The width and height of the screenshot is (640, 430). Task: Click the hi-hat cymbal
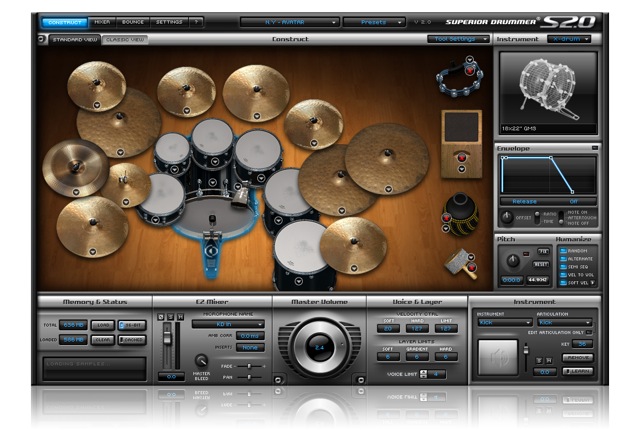[125, 185]
